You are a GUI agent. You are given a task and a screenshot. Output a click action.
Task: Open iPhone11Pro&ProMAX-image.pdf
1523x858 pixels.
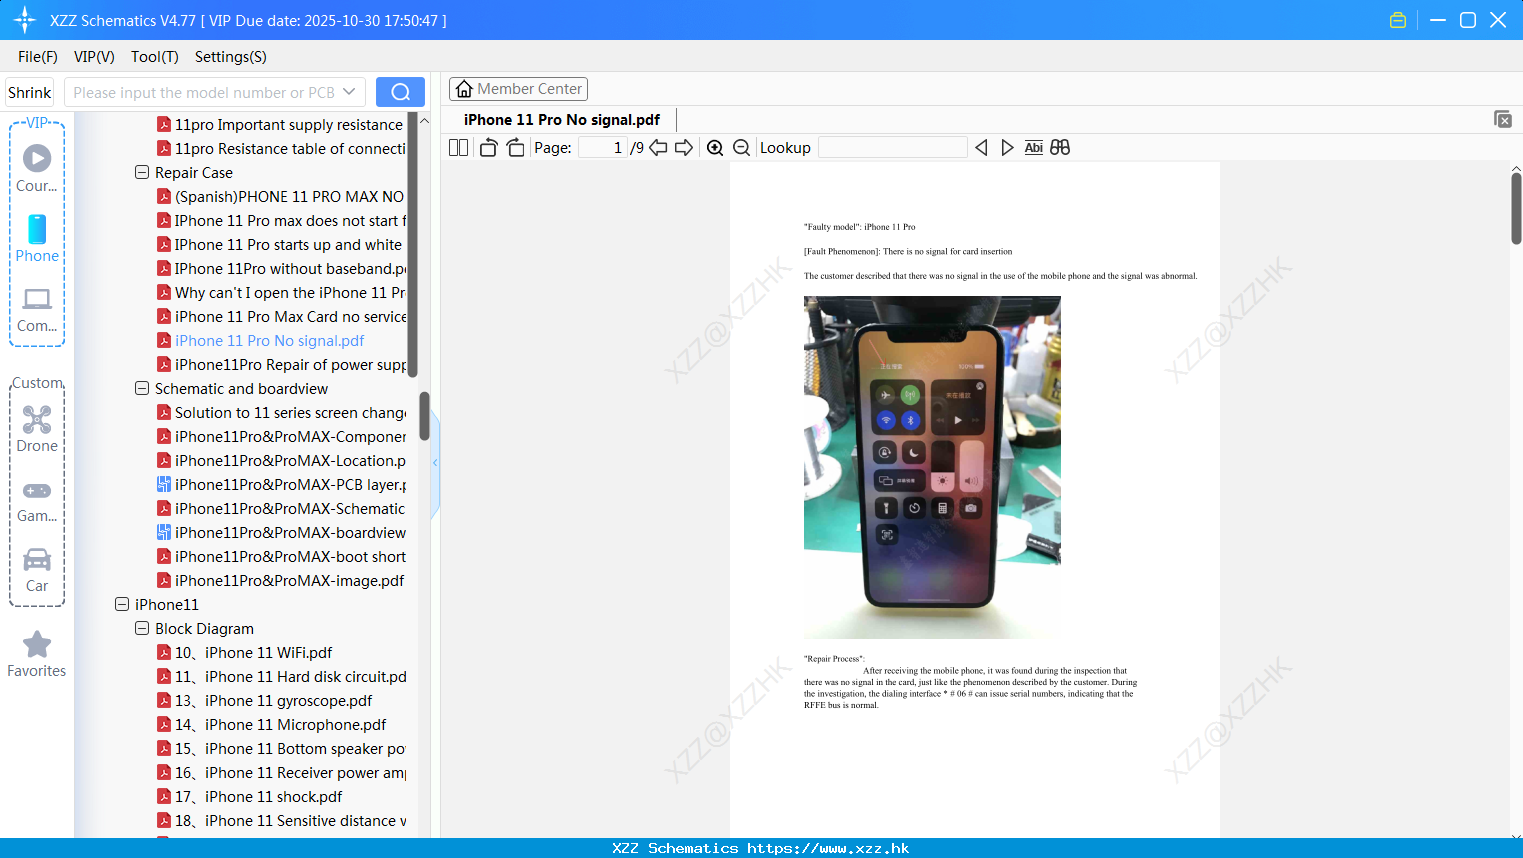coord(280,580)
